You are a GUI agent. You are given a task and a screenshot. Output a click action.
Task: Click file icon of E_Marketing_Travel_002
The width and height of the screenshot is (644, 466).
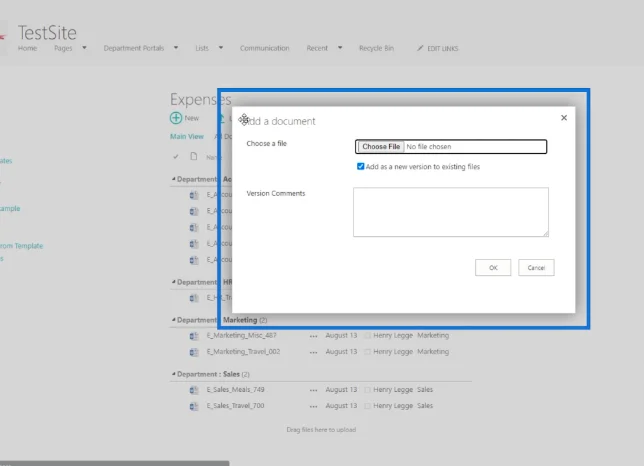[194, 352]
